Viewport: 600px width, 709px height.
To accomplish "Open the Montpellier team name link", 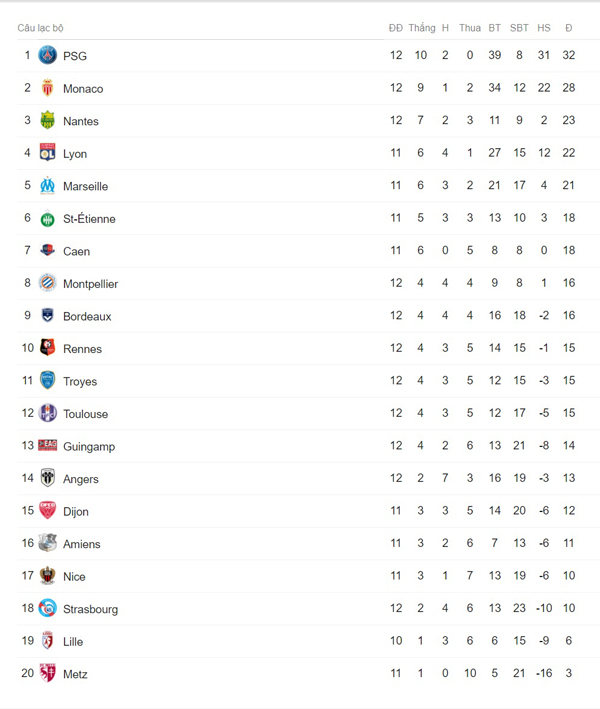I will coord(90,284).
